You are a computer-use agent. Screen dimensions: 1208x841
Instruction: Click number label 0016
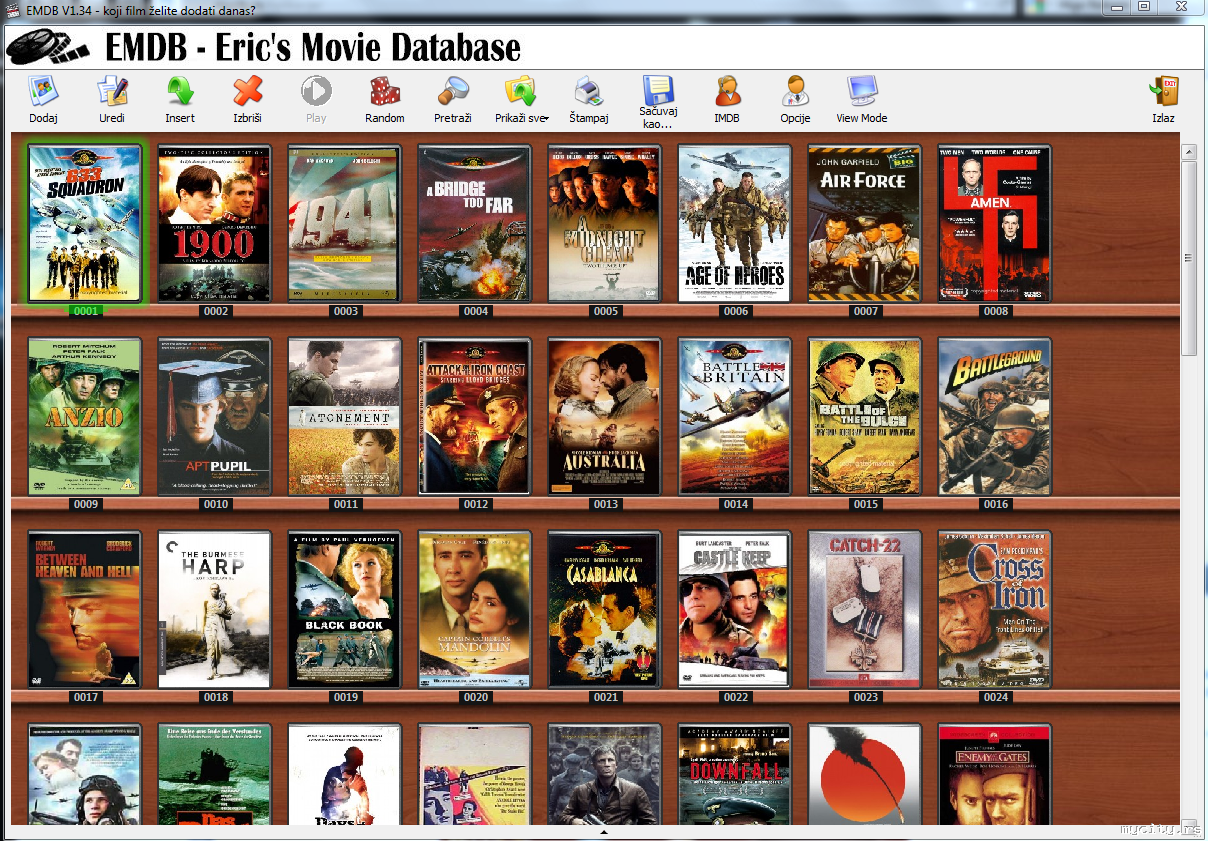(996, 504)
